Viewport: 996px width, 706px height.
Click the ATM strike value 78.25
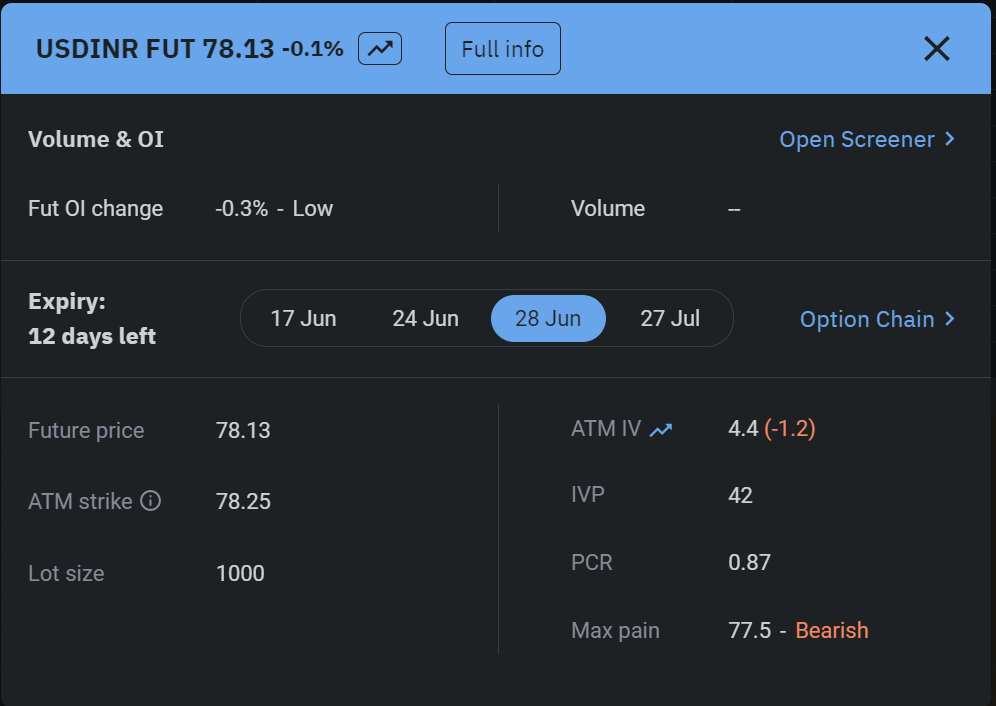(x=243, y=501)
